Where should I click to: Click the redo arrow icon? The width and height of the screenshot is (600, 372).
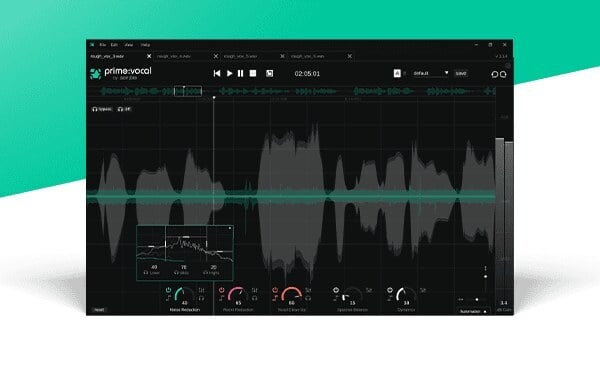point(503,74)
